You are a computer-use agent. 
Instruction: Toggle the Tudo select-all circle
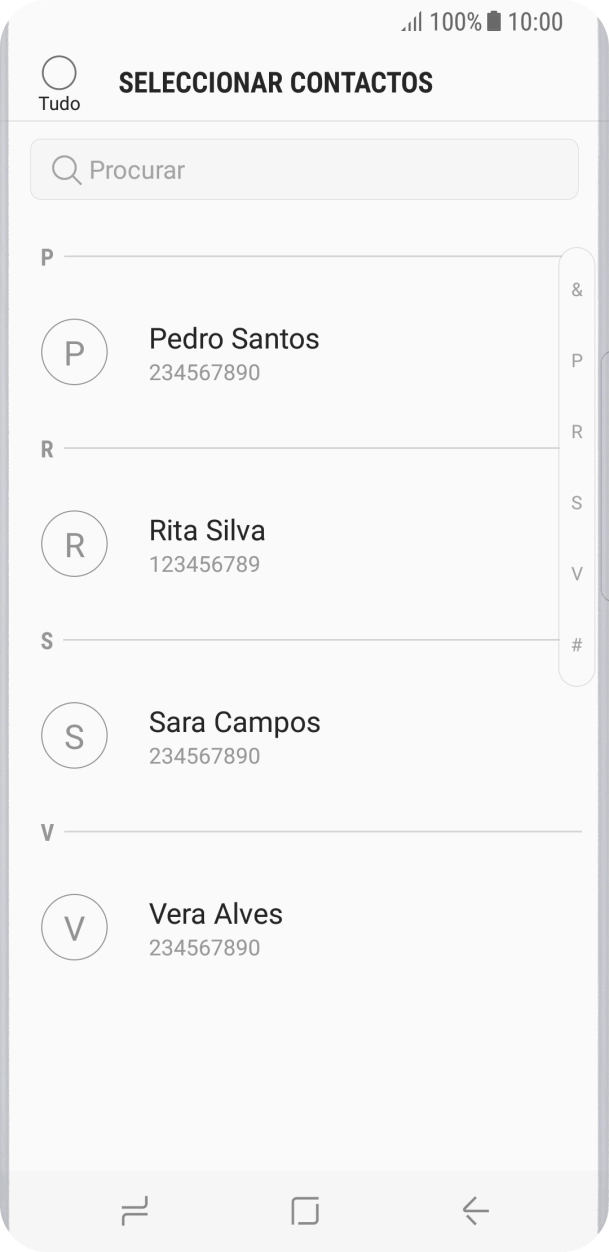click(60, 73)
